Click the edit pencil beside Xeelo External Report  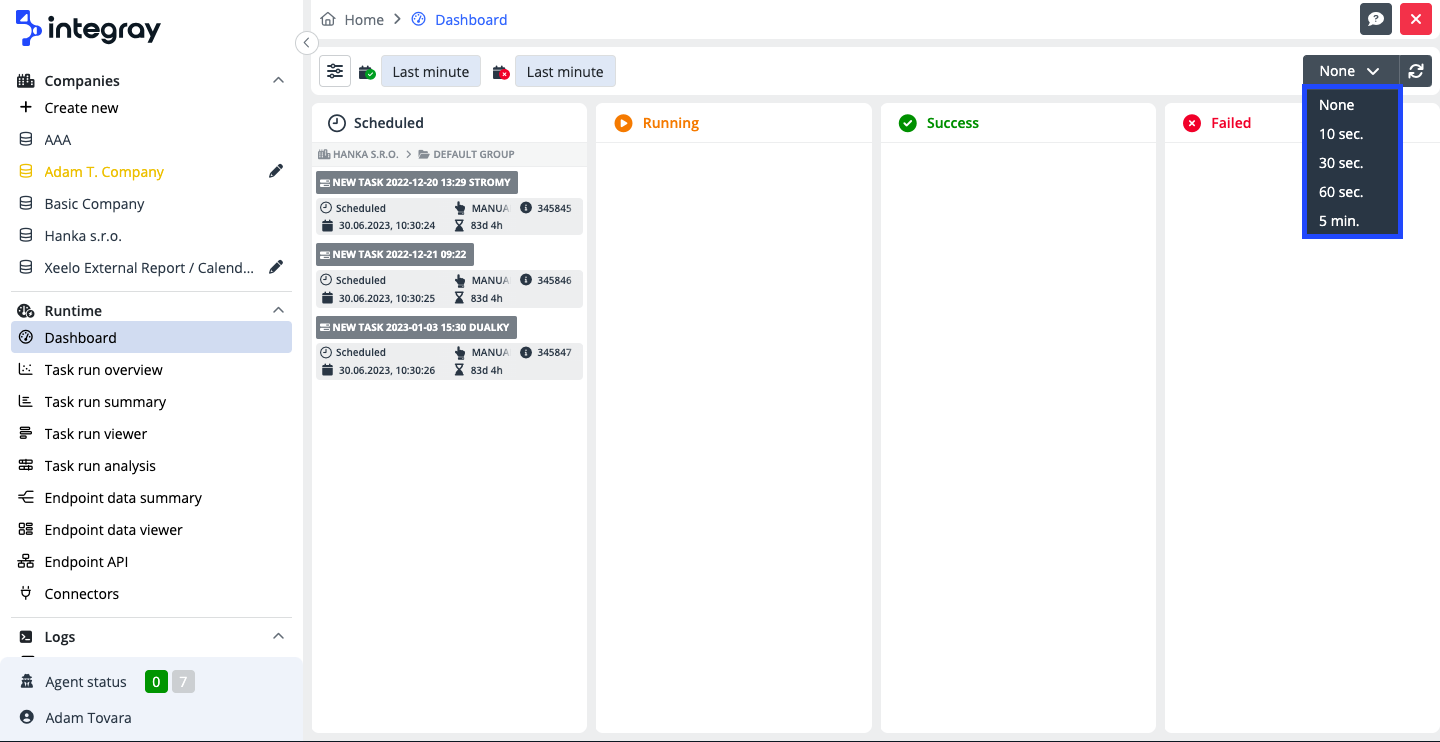point(276,268)
